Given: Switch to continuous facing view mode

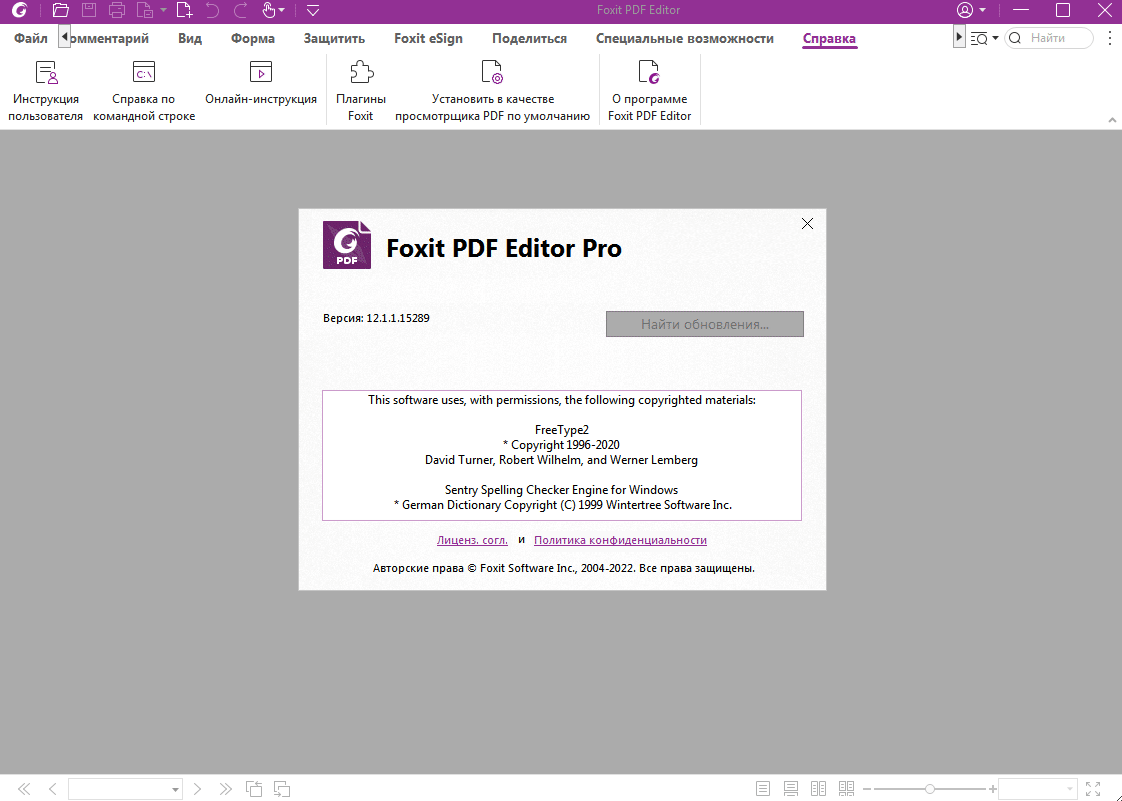Looking at the screenshot, I should pos(847,789).
